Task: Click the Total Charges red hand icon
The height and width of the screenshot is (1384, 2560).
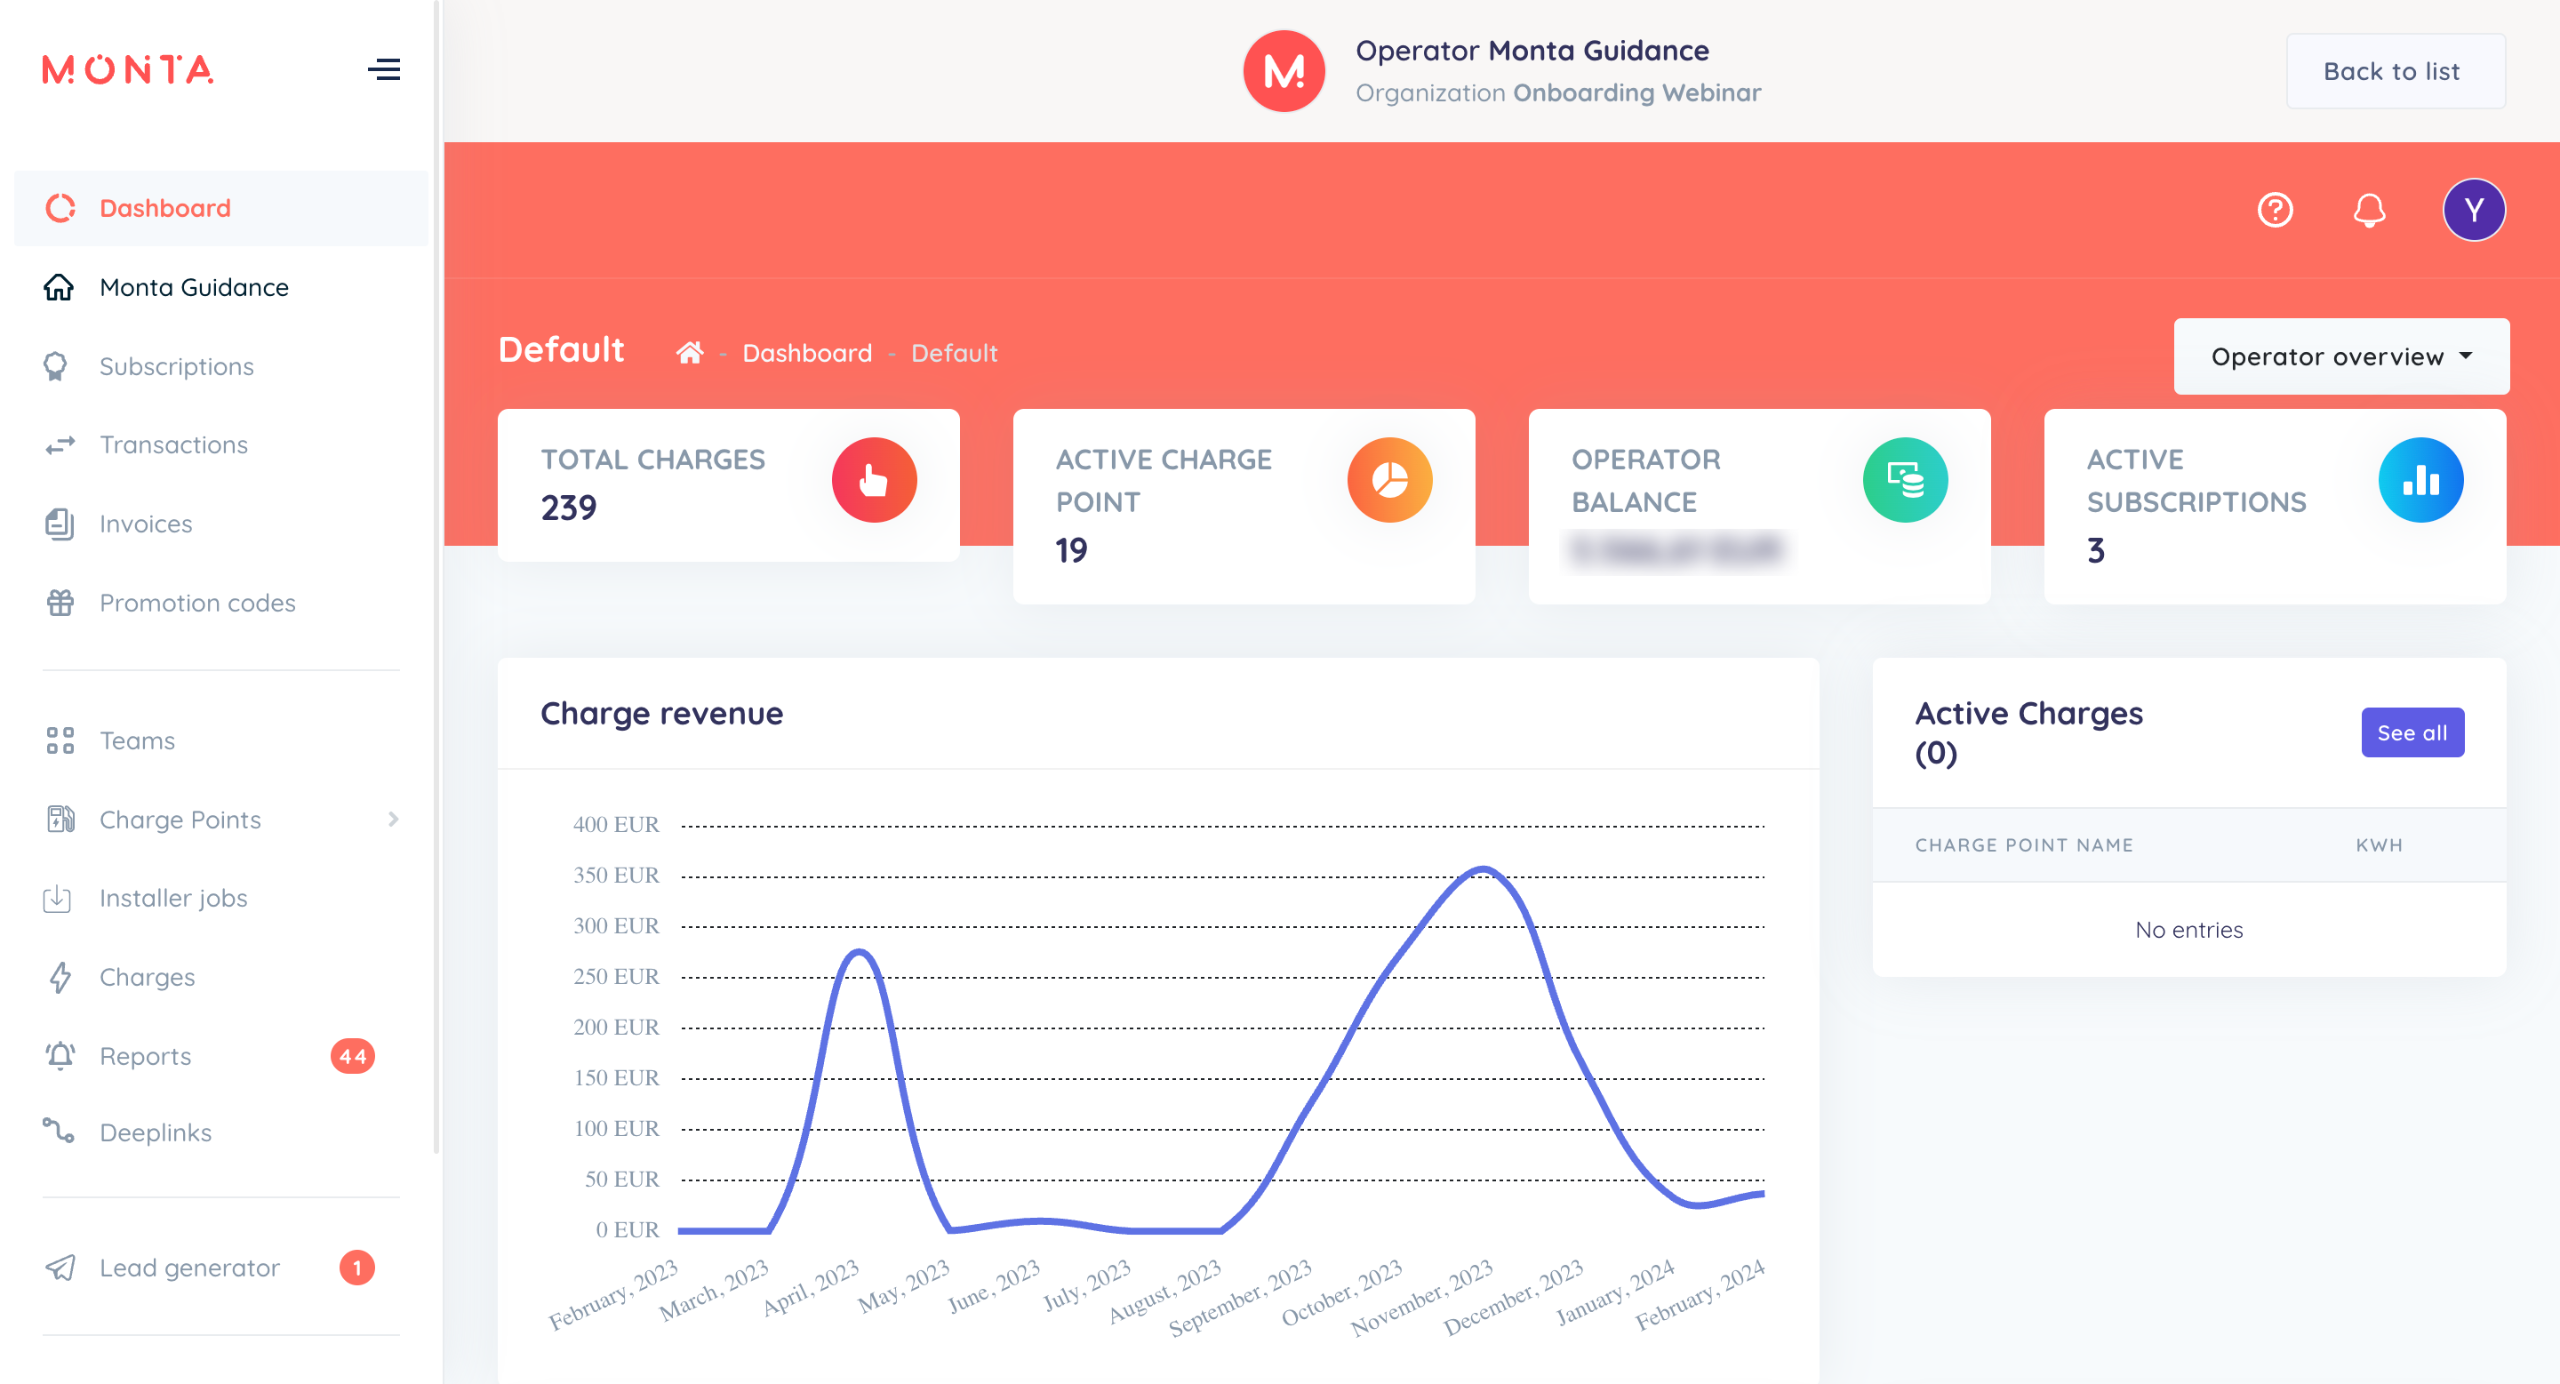Action: 873,480
